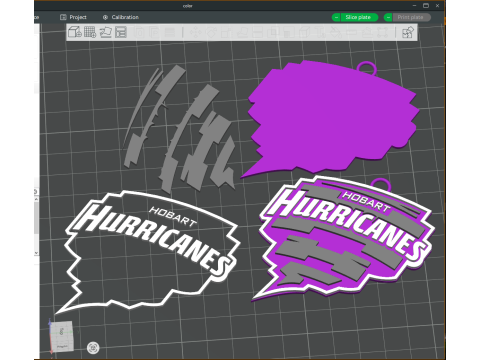Click the round icon beside the view cube

[x=93, y=348]
